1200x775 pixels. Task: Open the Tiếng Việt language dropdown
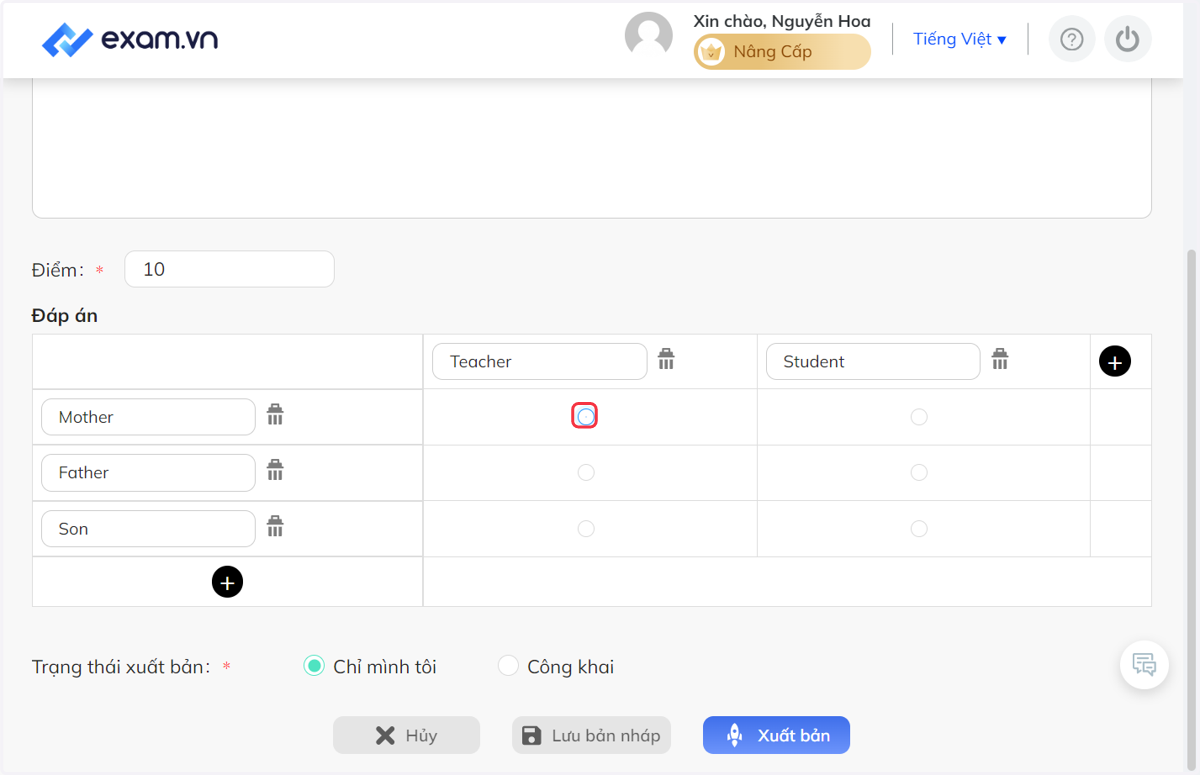(960, 39)
